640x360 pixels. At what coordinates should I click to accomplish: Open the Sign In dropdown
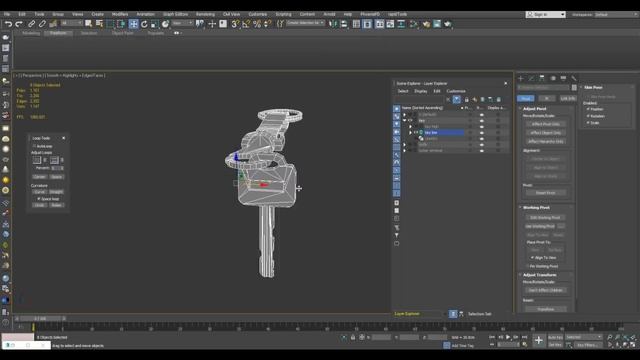click(545, 14)
